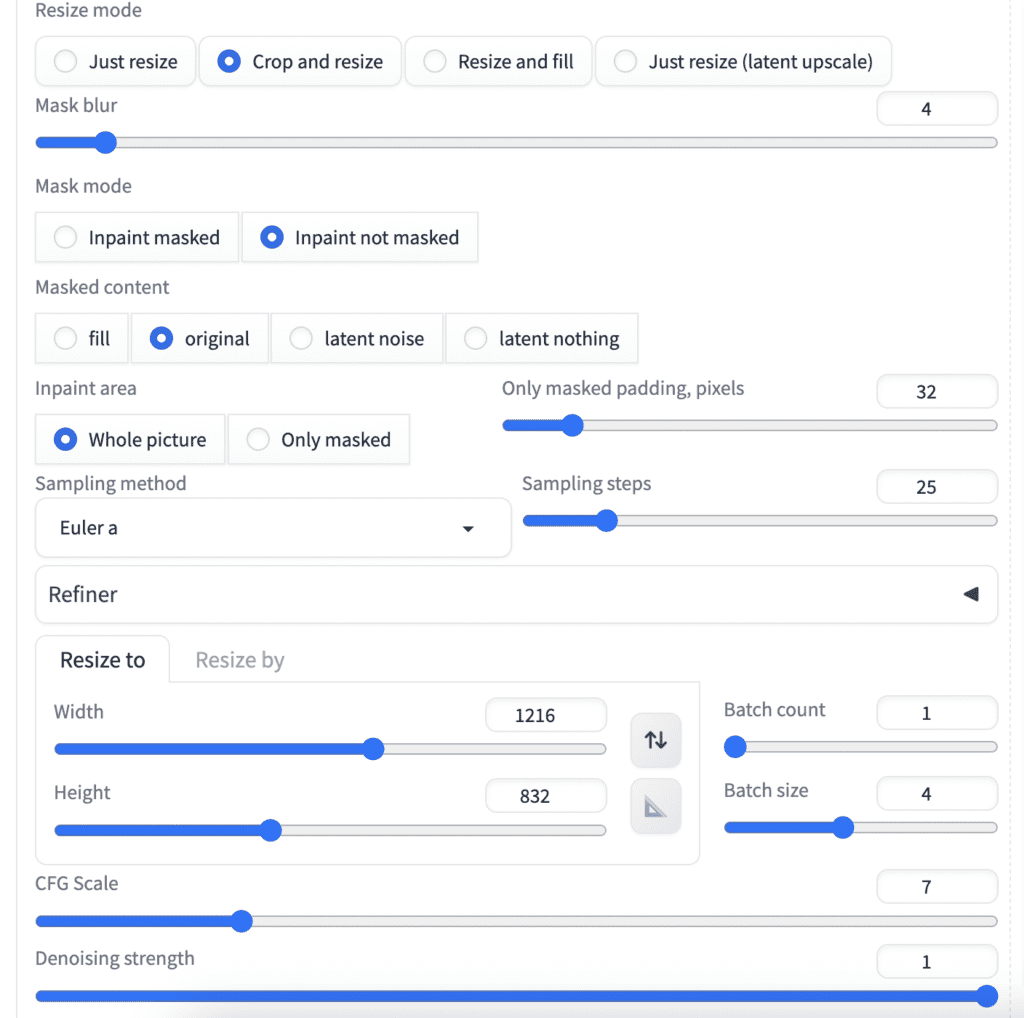Click the Resize mode label

click(88, 10)
